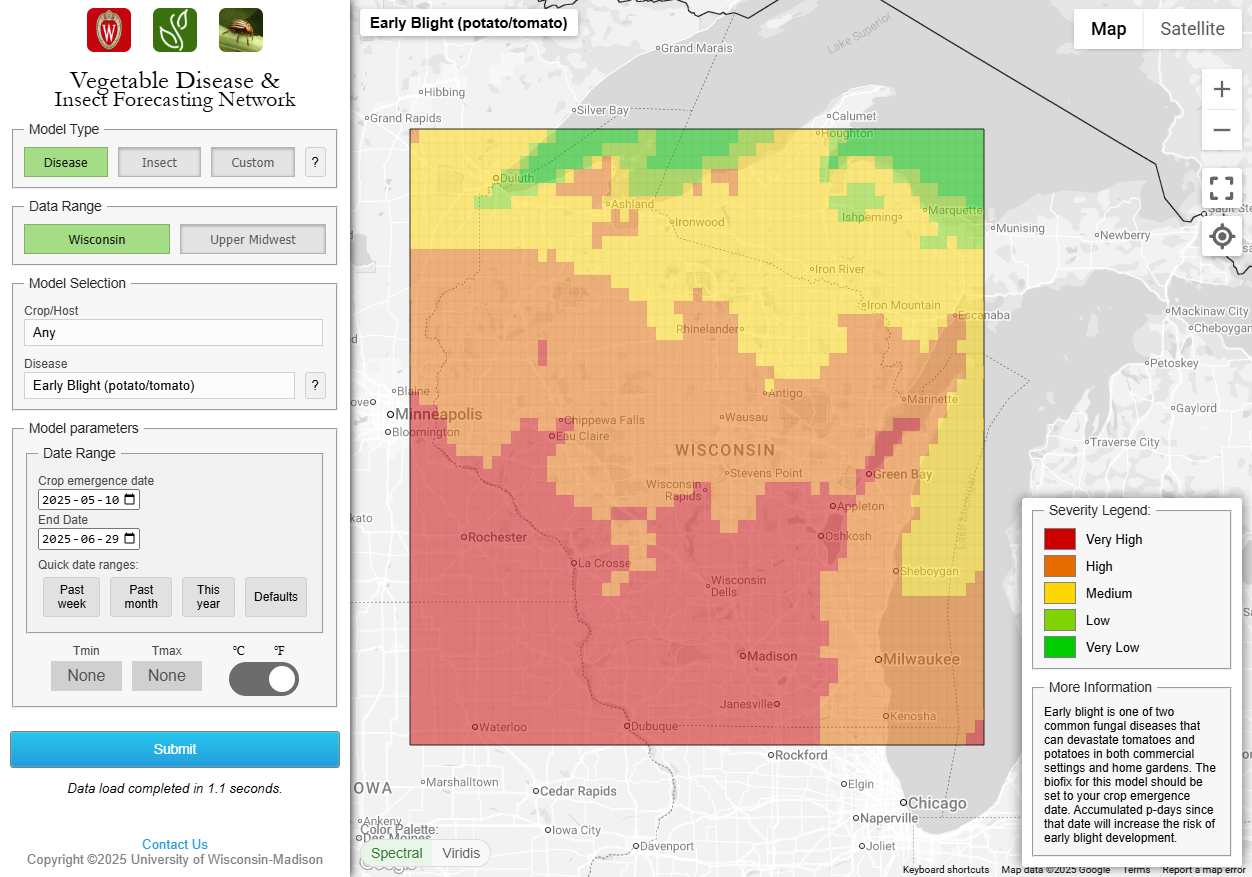Click the beetle insect photo icon
The width and height of the screenshot is (1252, 877).
tap(241, 30)
